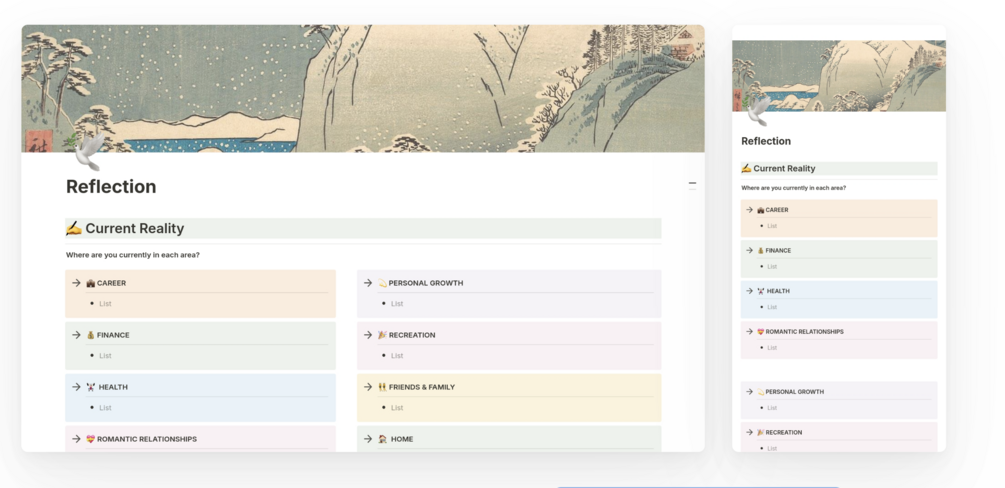Expand the HEALTH arrow in desktop preview
This screenshot has height=488, width=1005.
(76, 387)
